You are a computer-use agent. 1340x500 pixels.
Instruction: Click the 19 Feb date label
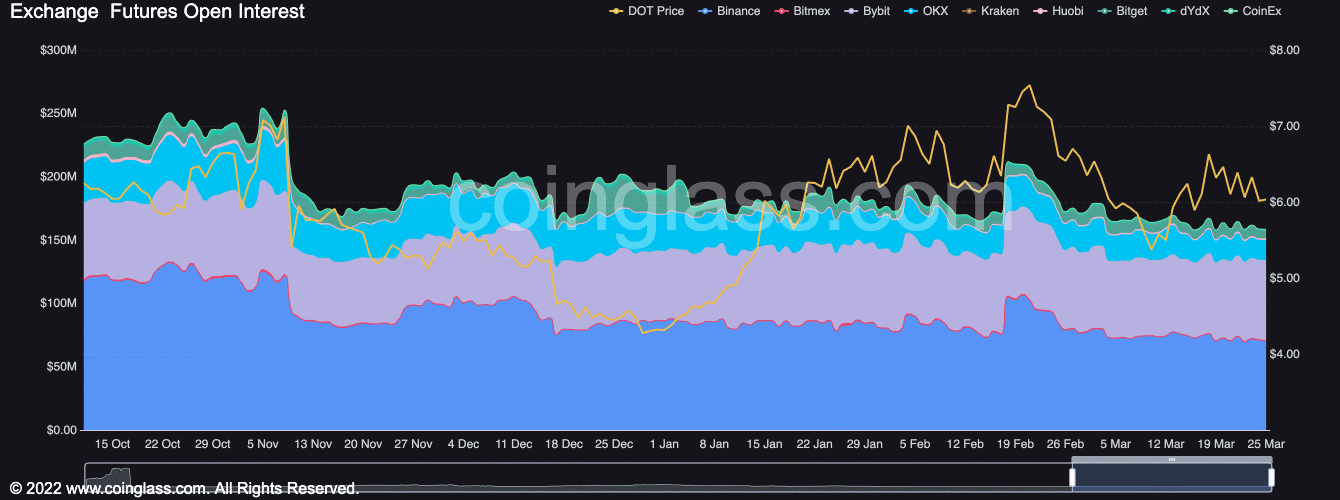point(1016,444)
